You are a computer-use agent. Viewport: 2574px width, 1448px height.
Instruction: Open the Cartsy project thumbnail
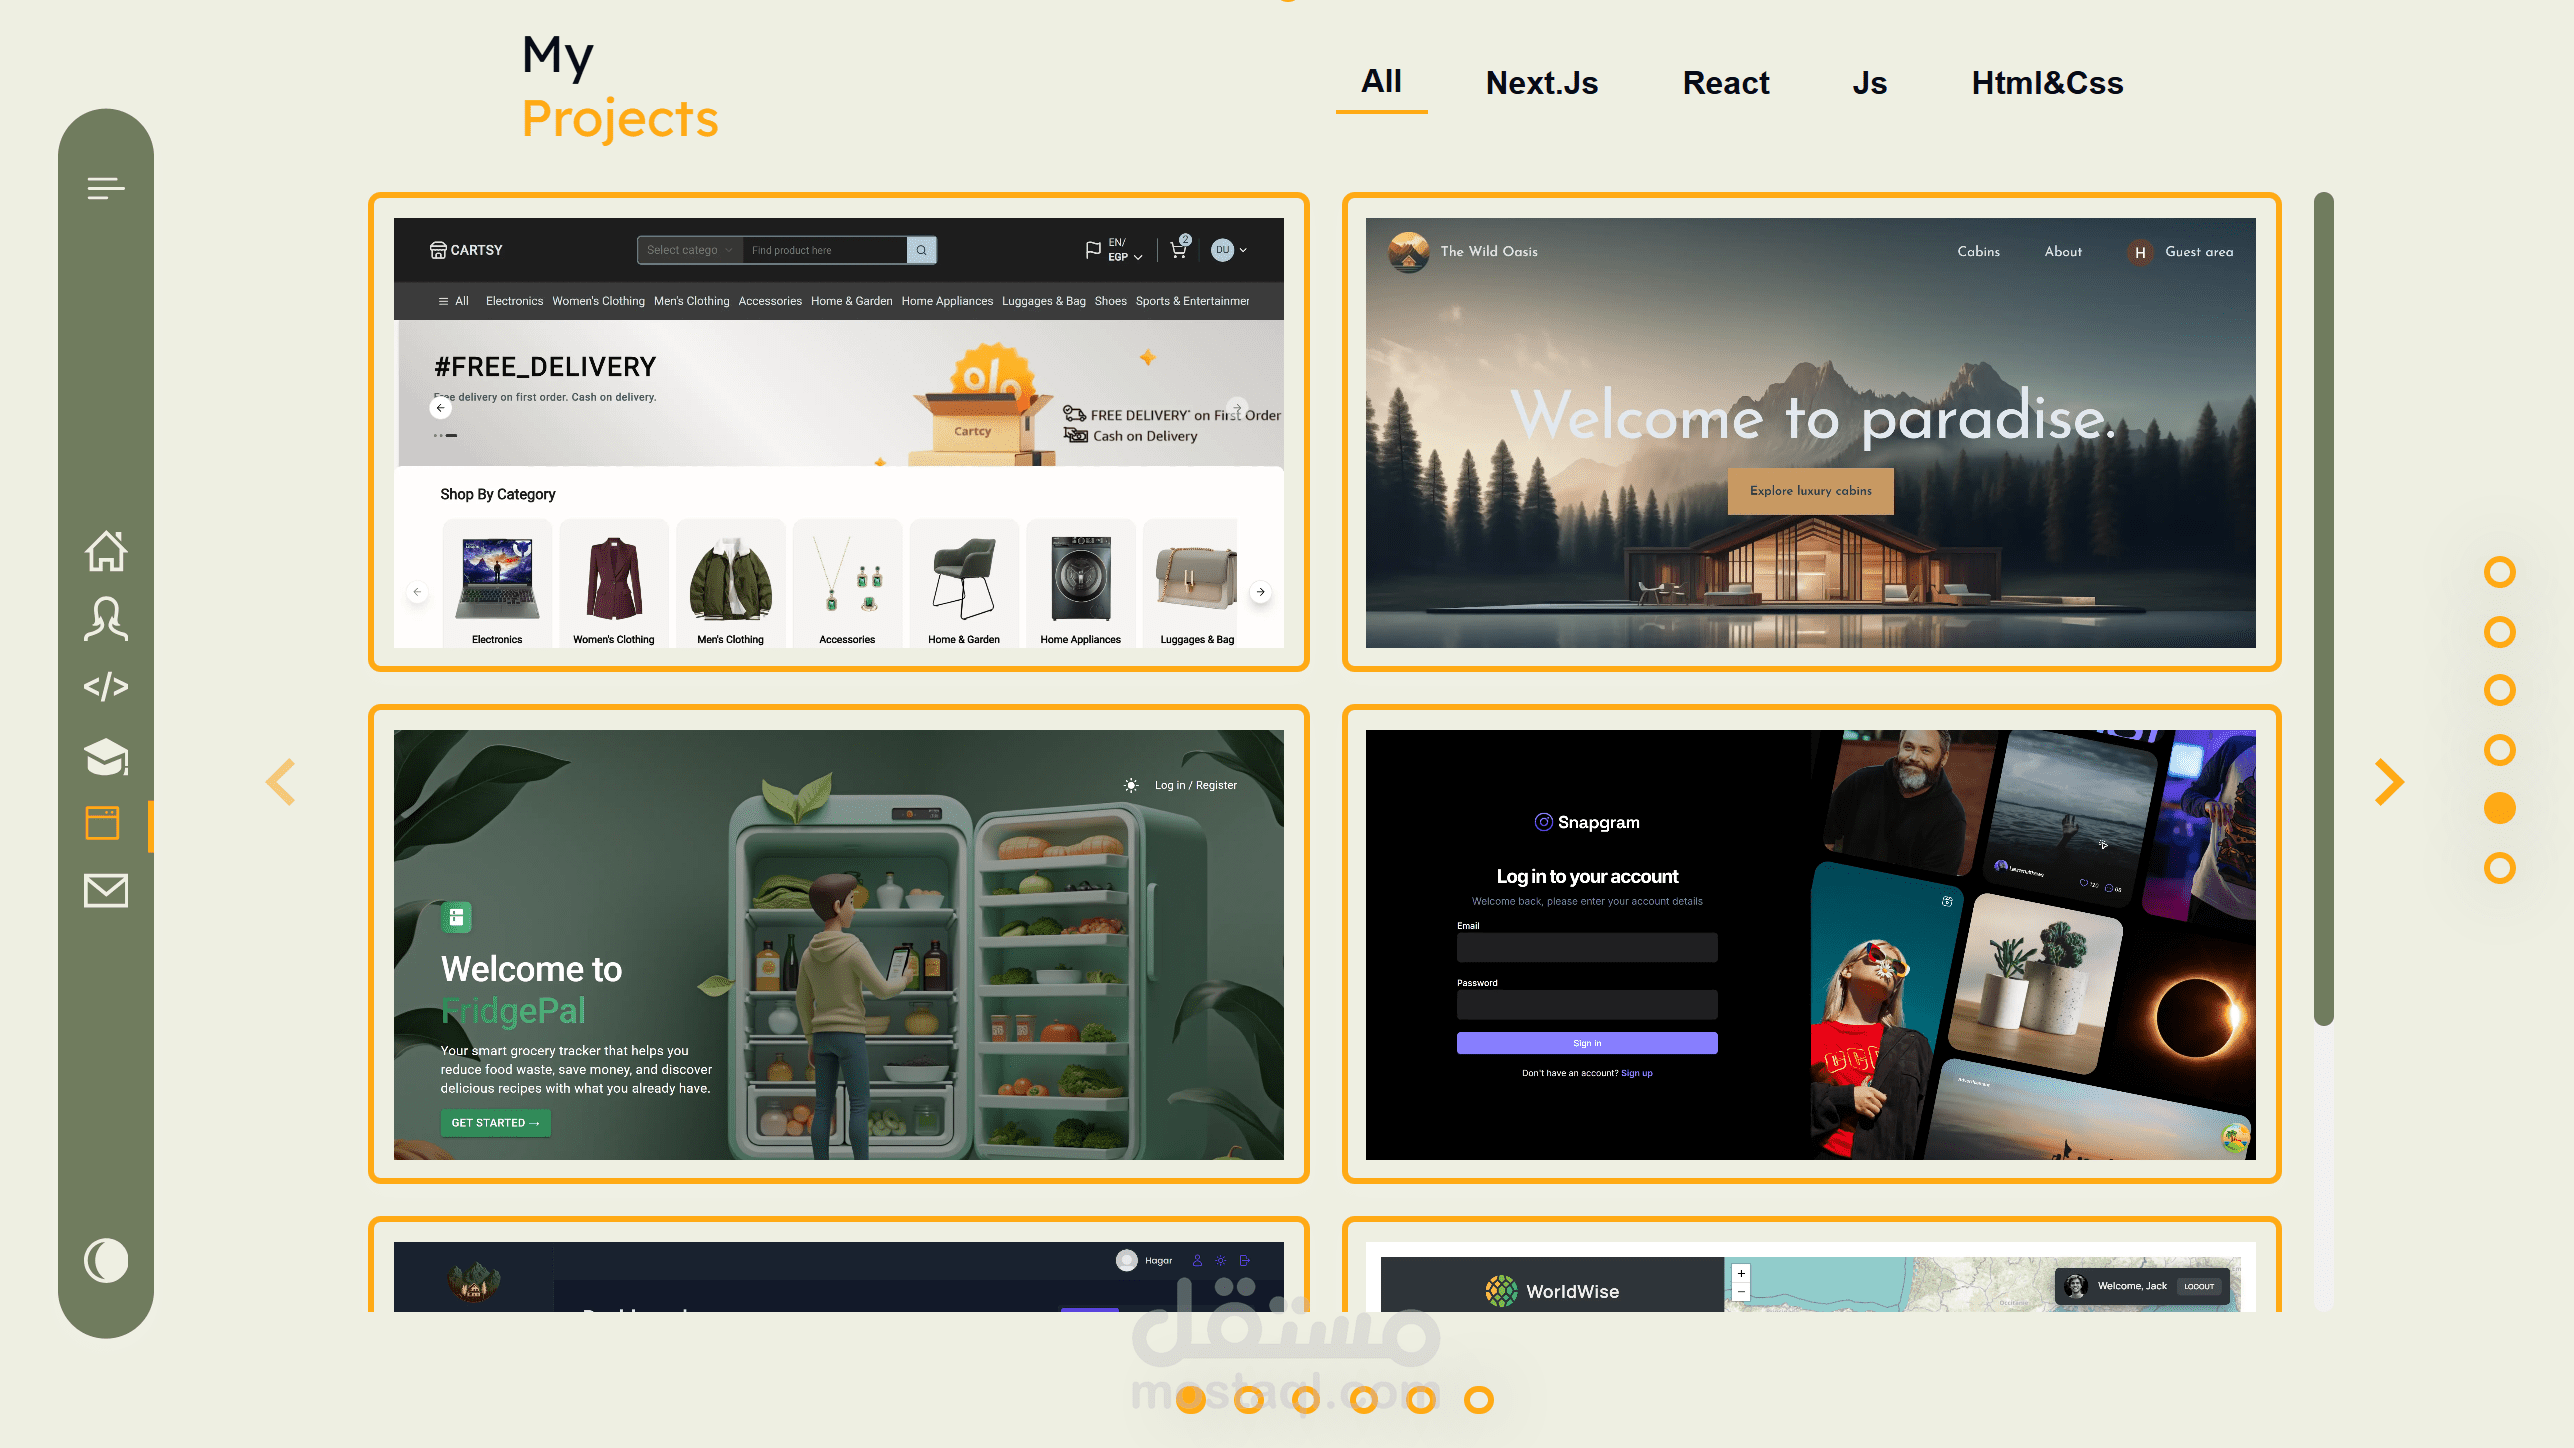(x=838, y=432)
